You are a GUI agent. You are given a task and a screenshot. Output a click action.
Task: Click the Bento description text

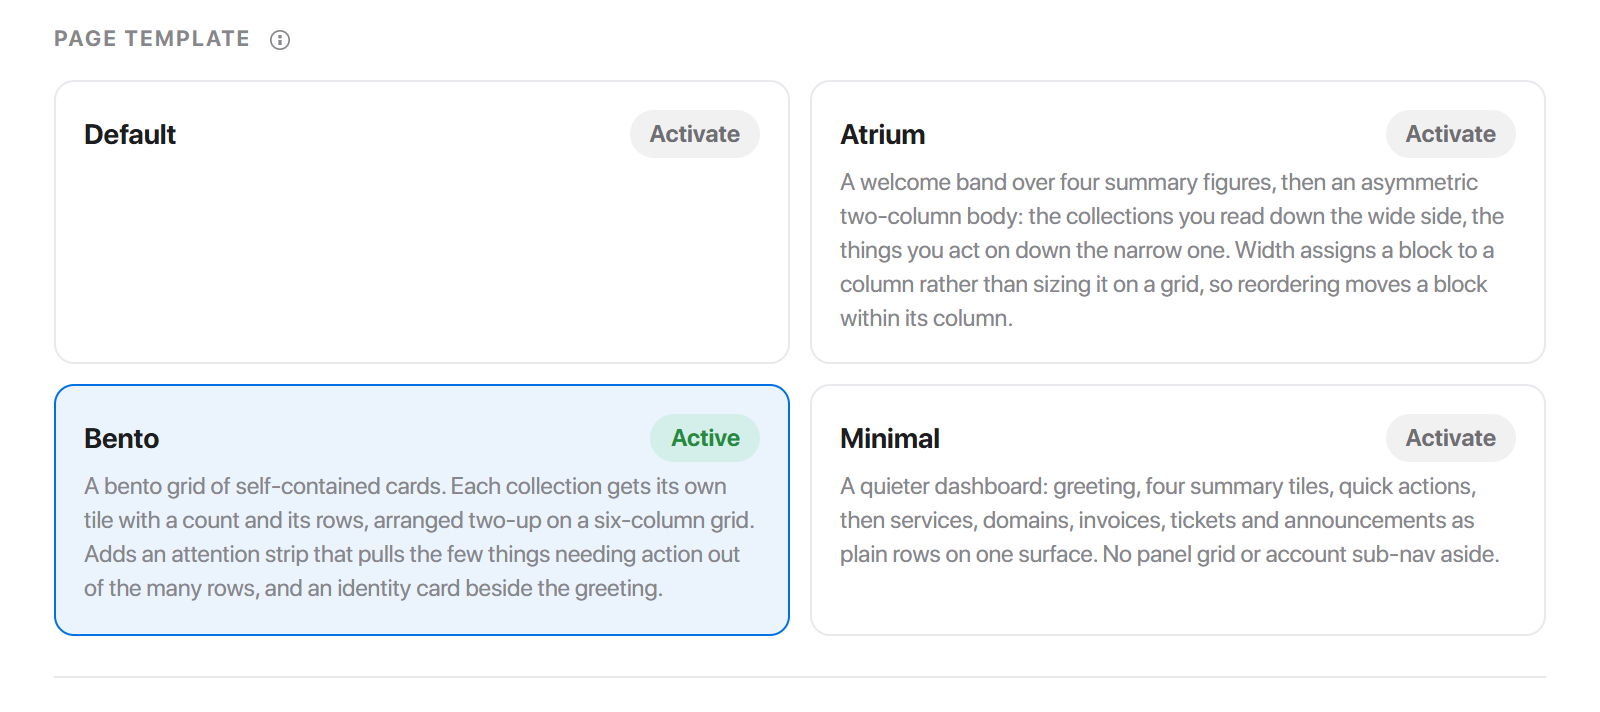pyautogui.click(x=420, y=537)
